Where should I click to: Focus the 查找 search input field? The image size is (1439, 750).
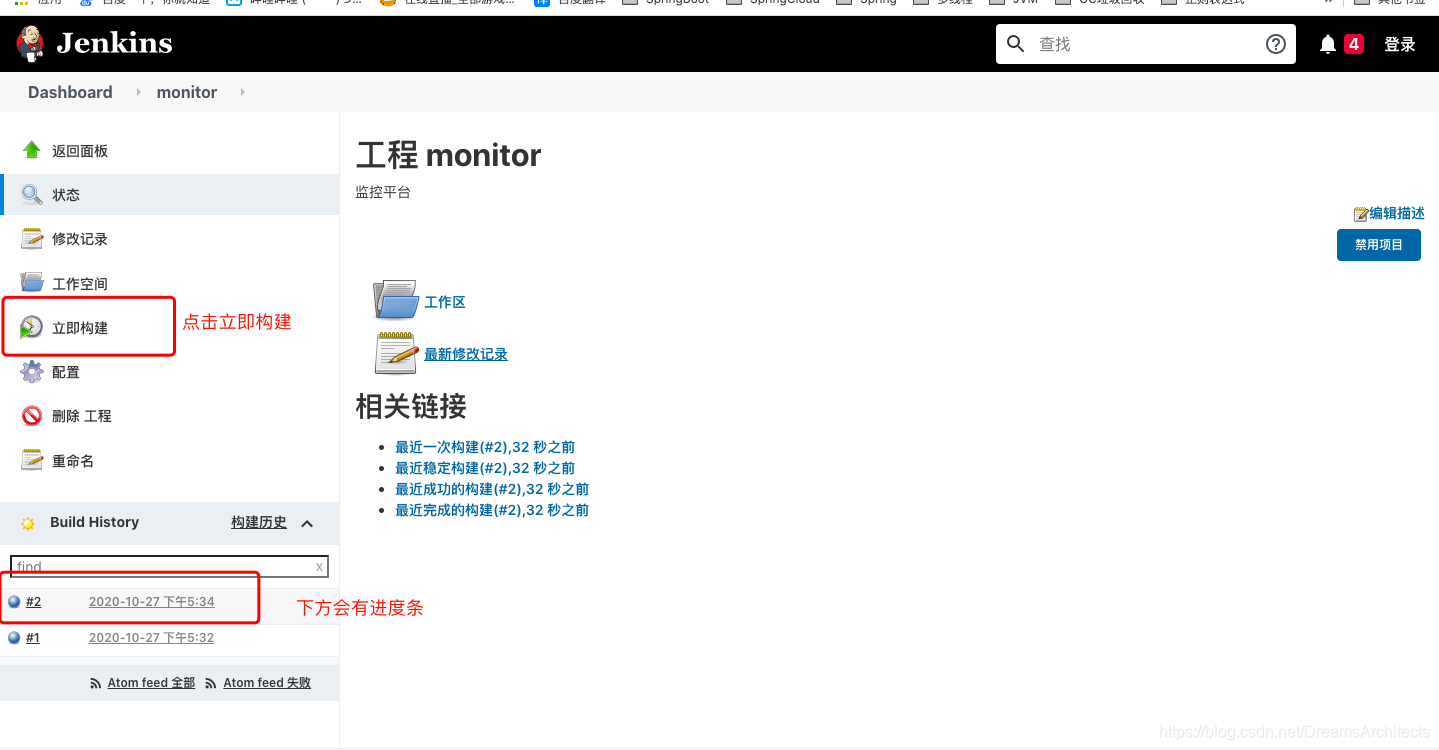(x=1145, y=44)
